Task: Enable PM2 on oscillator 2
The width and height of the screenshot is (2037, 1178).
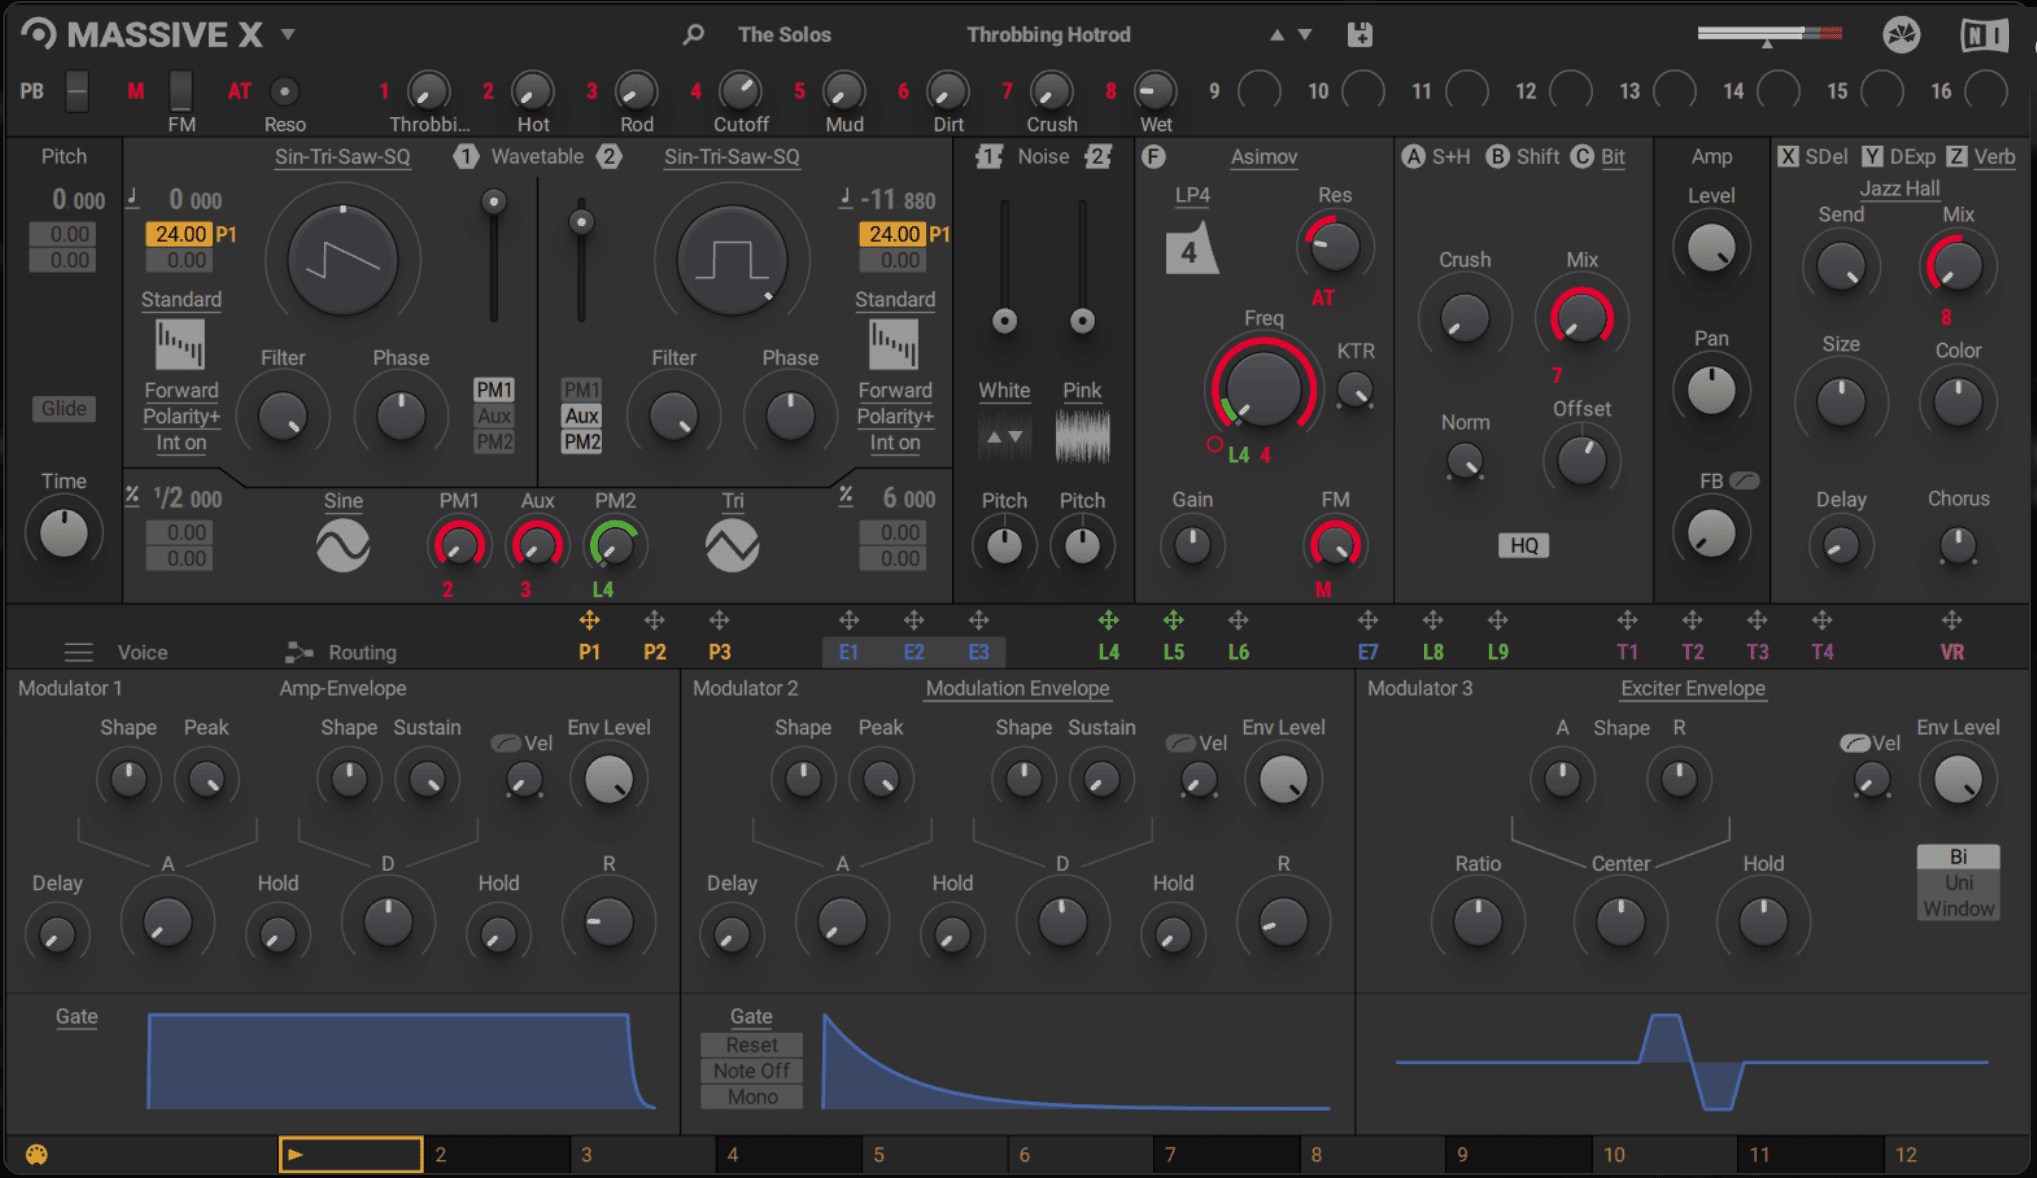Action: click(582, 441)
